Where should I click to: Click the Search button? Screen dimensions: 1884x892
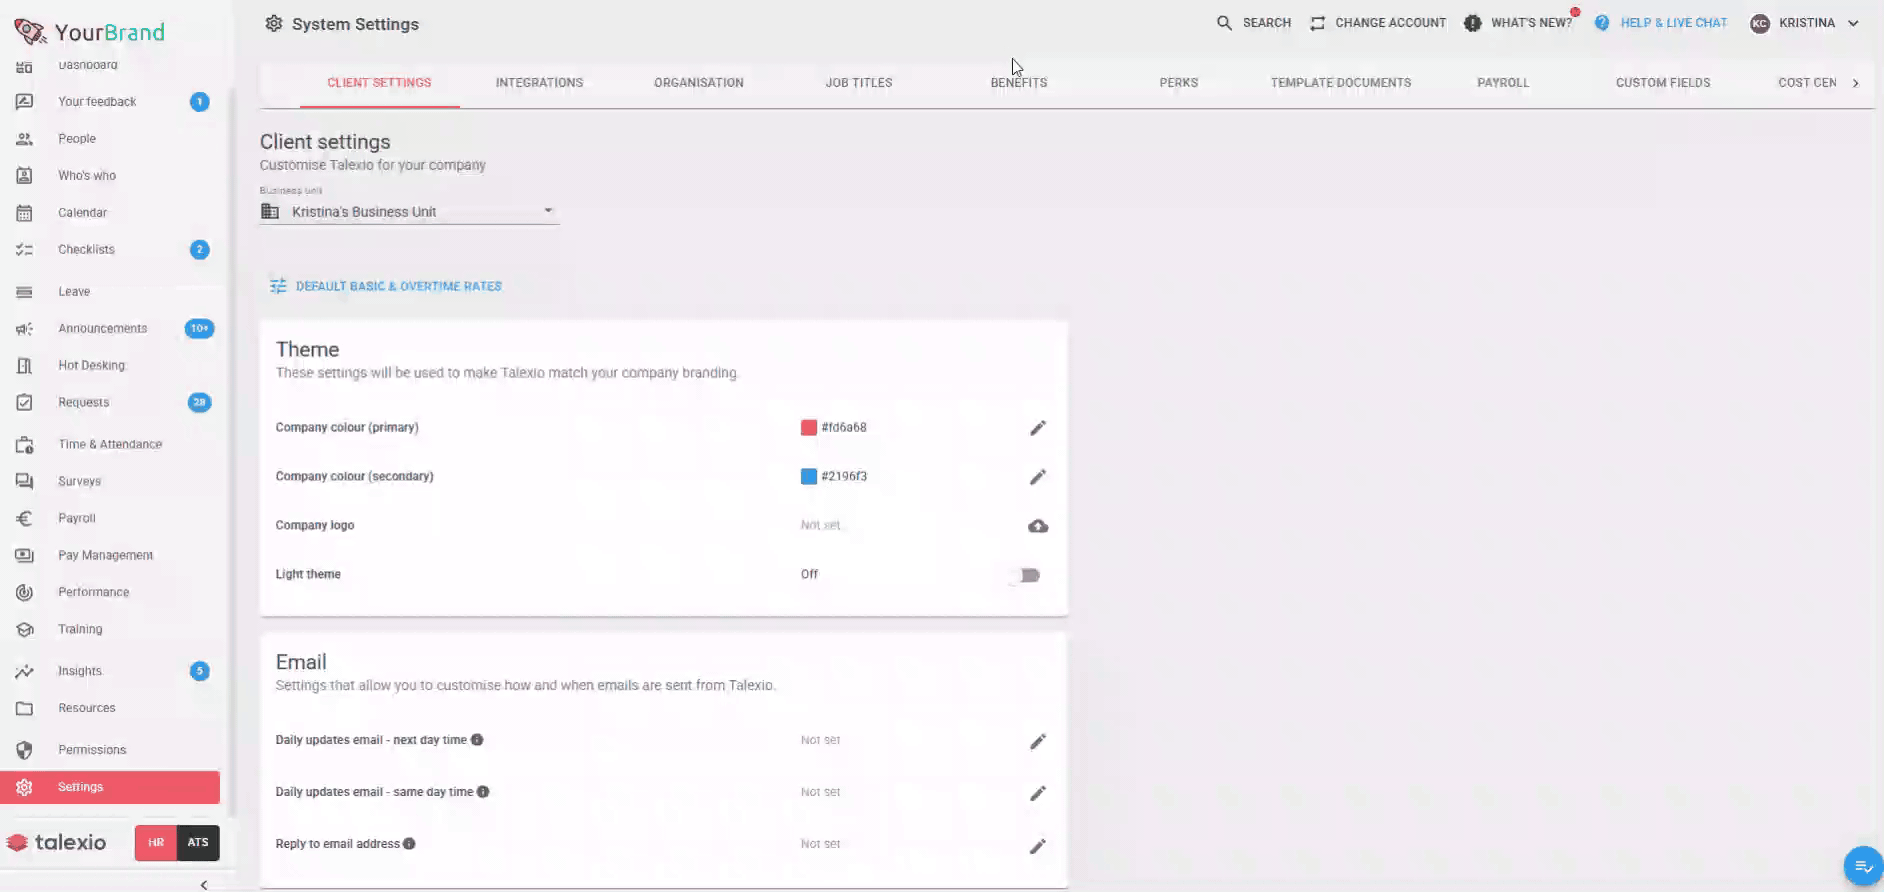(1253, 23)
